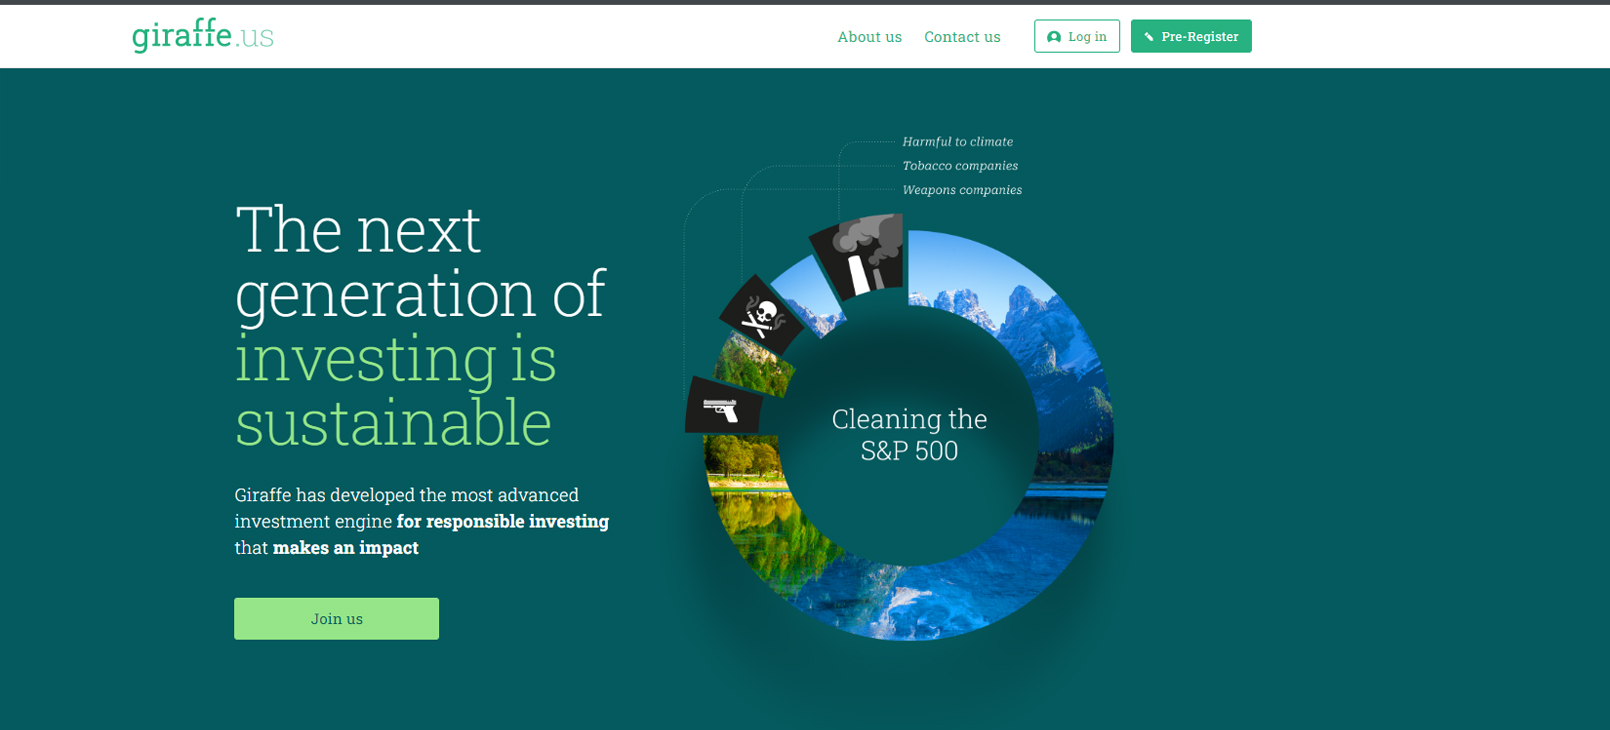Select the skull and crossbones icon
This screenshot has height=730, width=1610.
pyautogui.click(x=760, y=317)
